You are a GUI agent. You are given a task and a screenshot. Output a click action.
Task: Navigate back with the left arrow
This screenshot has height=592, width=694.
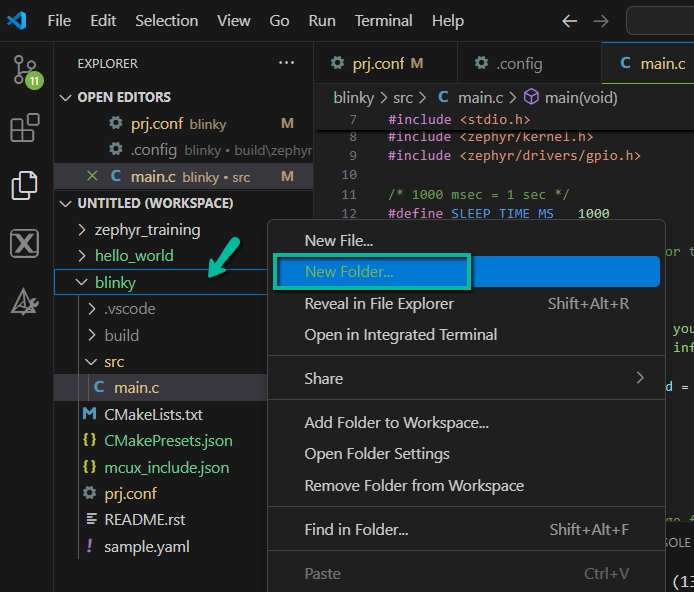[x=570, y=20]
